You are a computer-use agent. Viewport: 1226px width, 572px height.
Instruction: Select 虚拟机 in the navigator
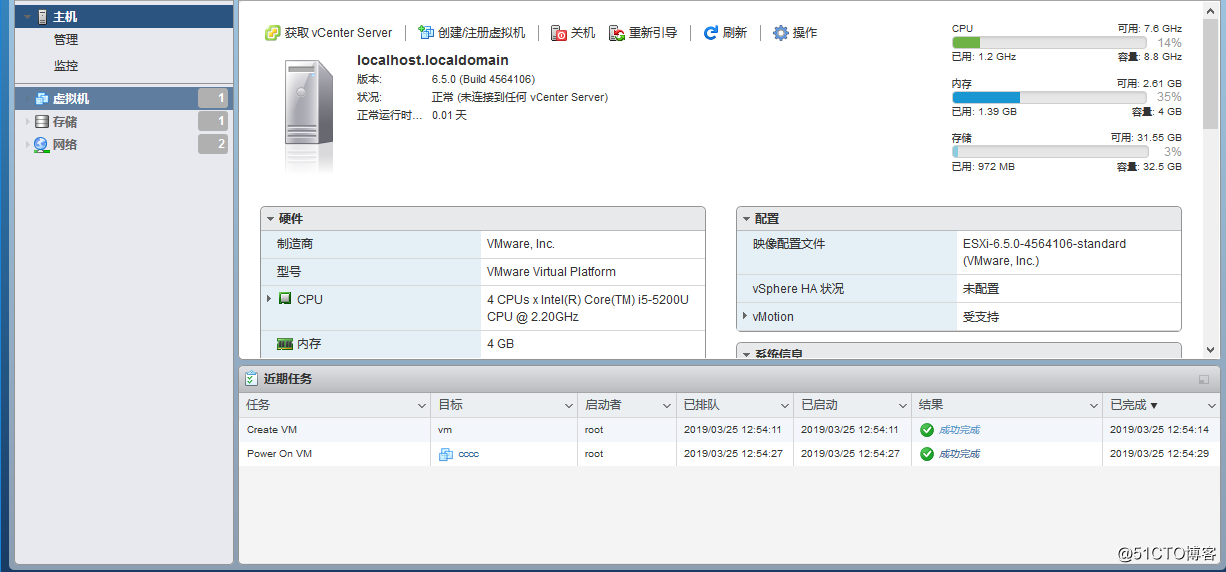(x=71, y=98)
